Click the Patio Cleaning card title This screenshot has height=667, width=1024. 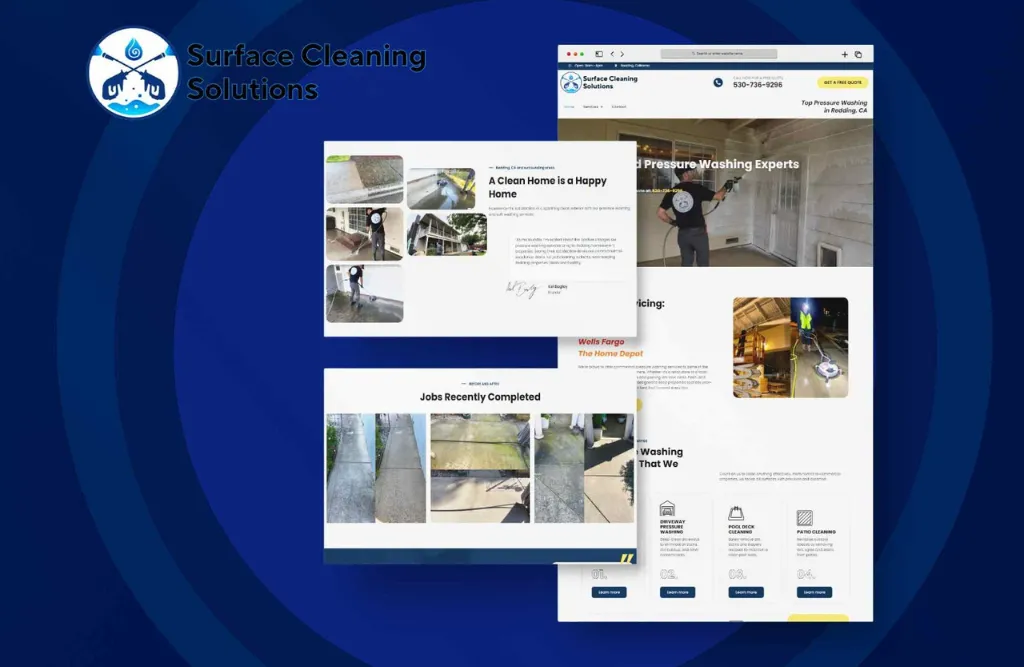click(816, 532)
